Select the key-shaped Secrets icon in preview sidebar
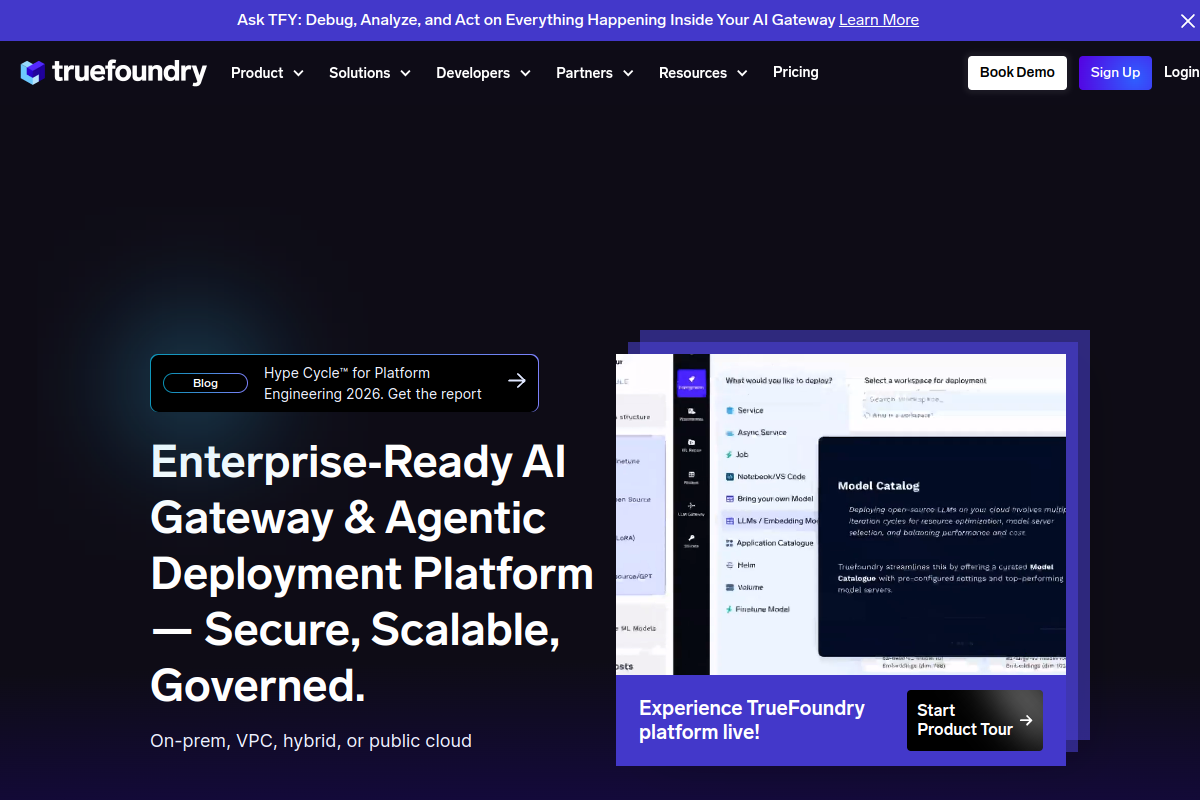The image size is (1200, 800). (691, 540)
